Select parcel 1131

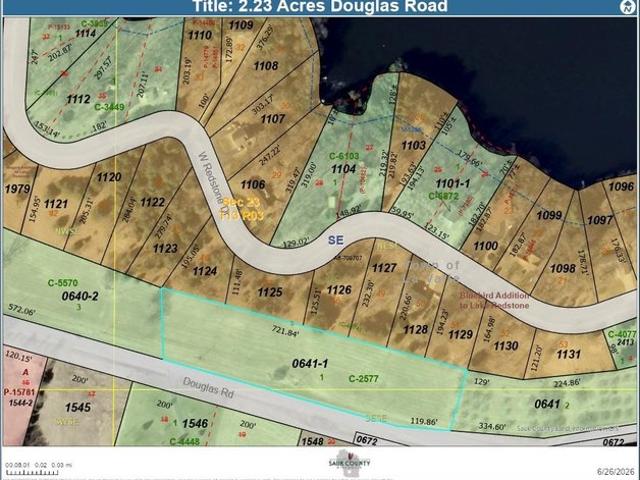(x=568, y=354)
